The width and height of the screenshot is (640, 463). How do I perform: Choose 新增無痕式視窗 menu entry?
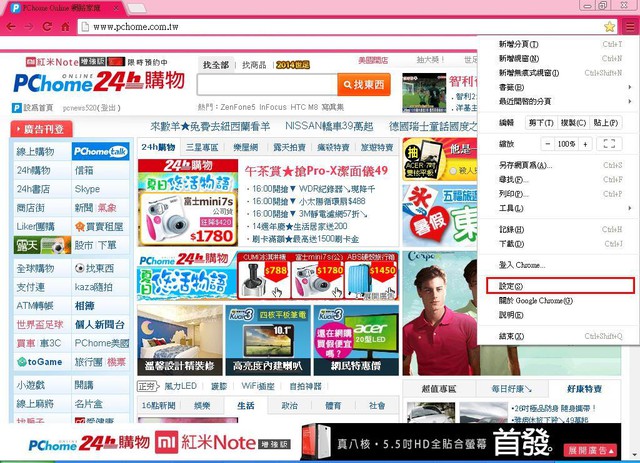click(560, 73)
